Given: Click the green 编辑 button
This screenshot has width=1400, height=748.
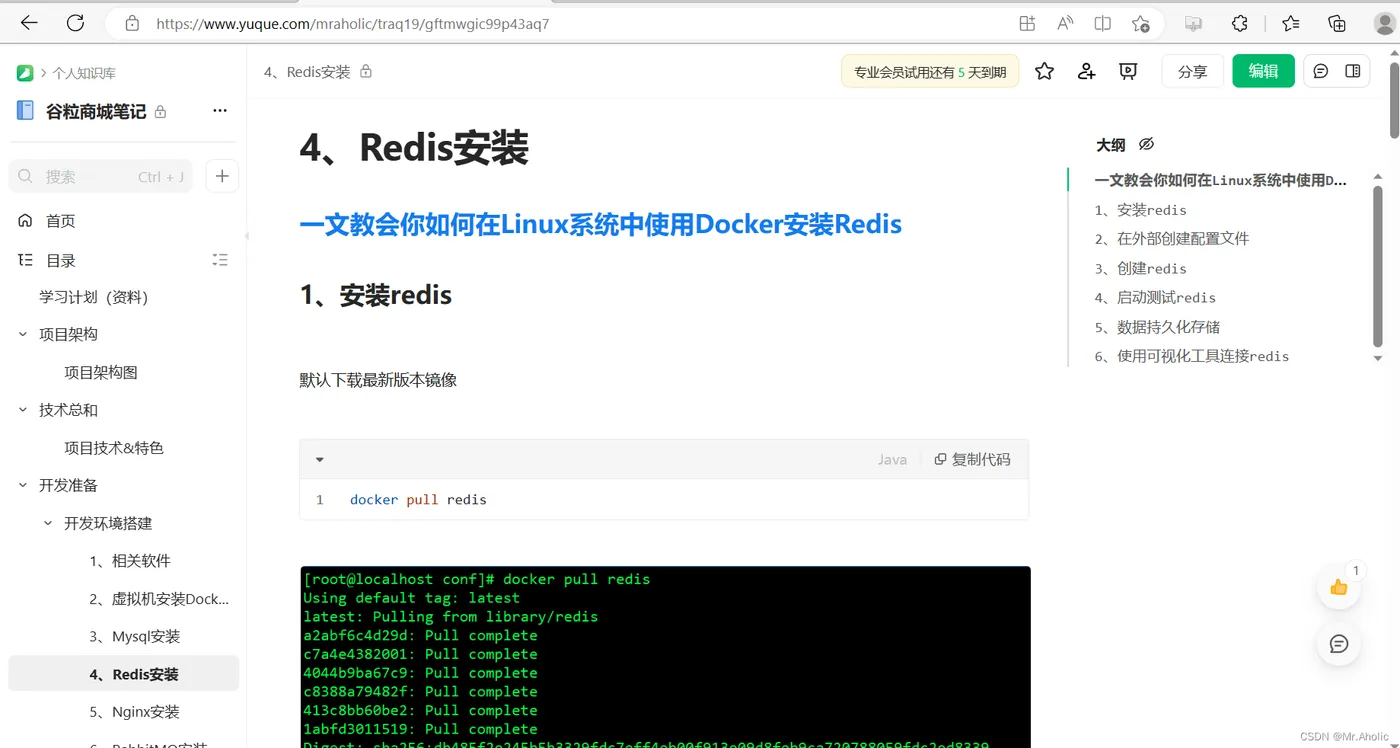Looking at the screenshot, I should [x=1263, y=71].
